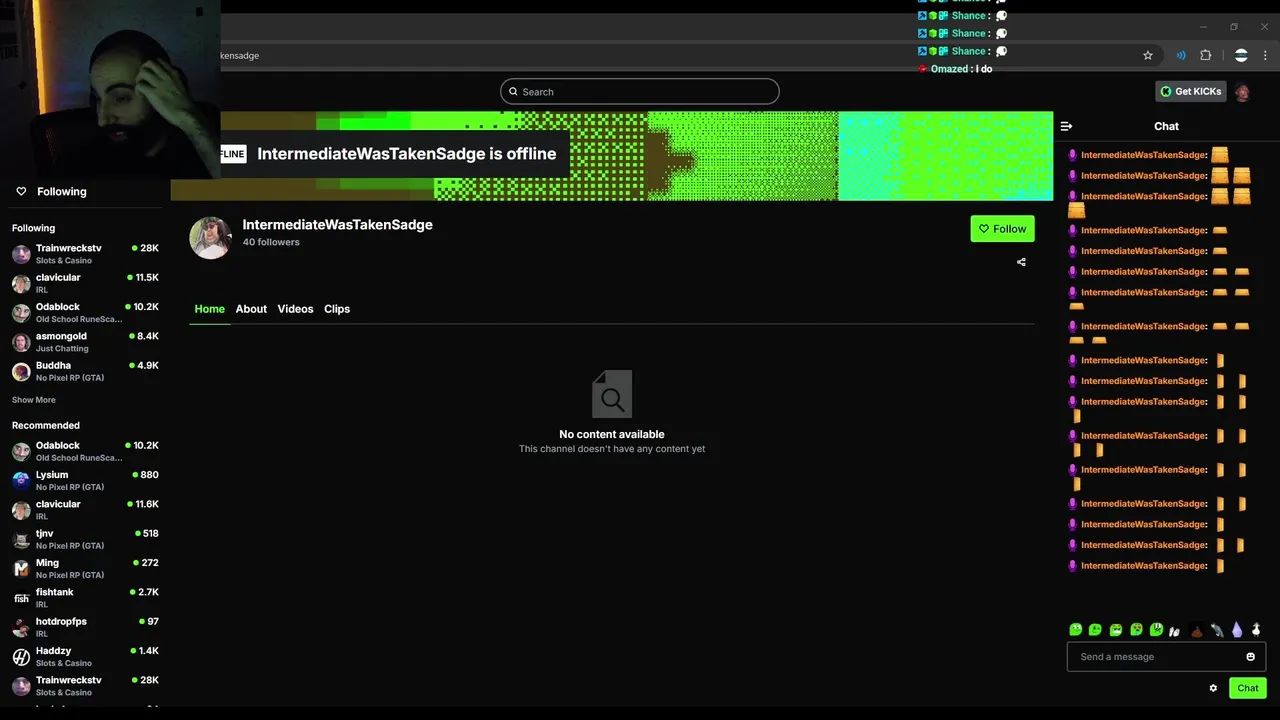
Task: Follow the IntermediateWasTakenSadge channel
Action: point(1002,229)
